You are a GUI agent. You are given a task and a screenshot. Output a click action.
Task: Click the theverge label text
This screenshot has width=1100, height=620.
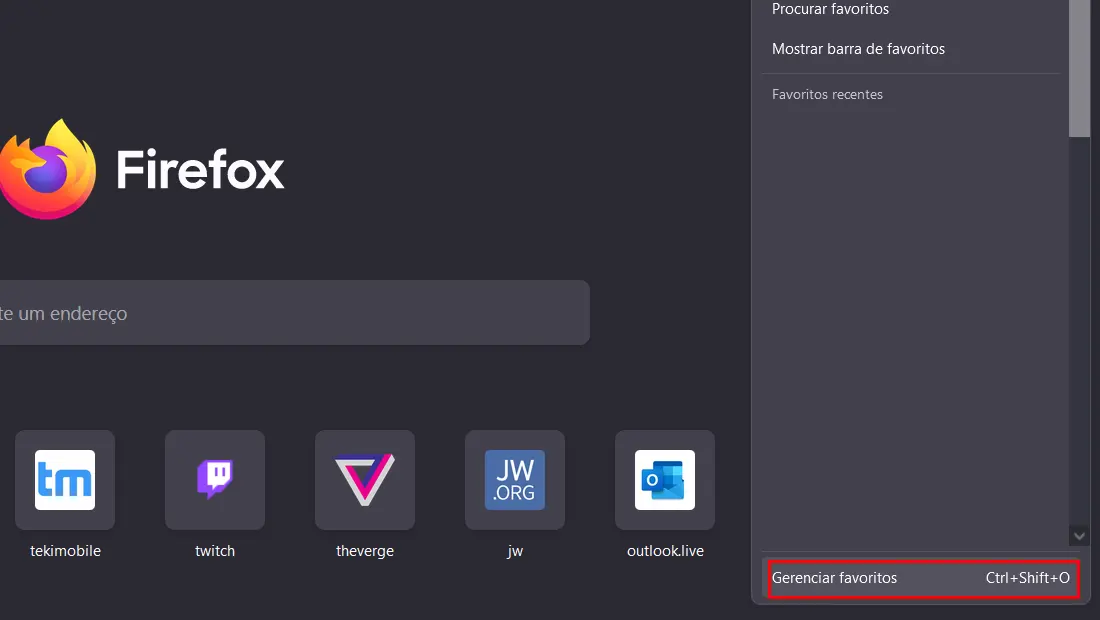click(x=365, y=551)
